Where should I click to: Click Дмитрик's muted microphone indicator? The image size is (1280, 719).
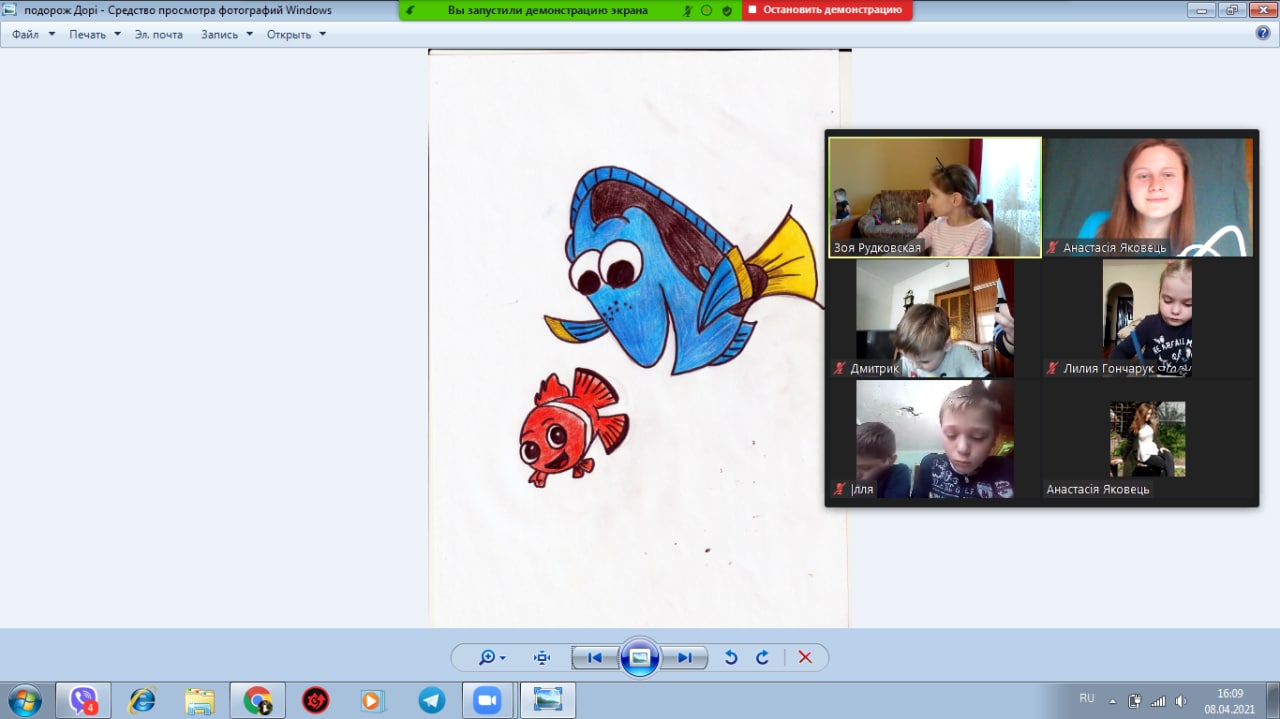[840, 368]
